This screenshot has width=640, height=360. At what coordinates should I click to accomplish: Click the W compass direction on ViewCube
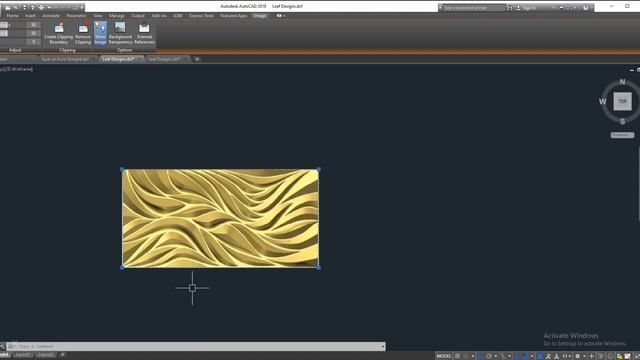pos(603,101)
